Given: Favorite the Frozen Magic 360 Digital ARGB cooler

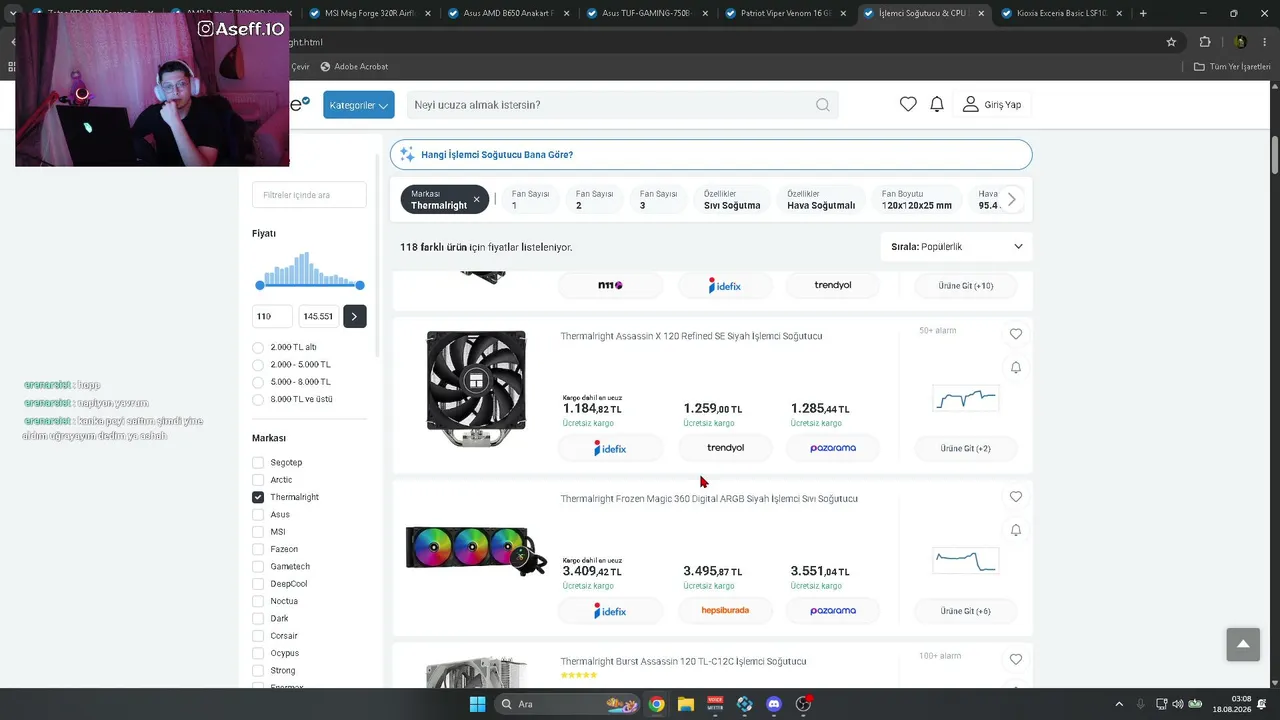Looking at the screenshot, I should point(1016,497).
